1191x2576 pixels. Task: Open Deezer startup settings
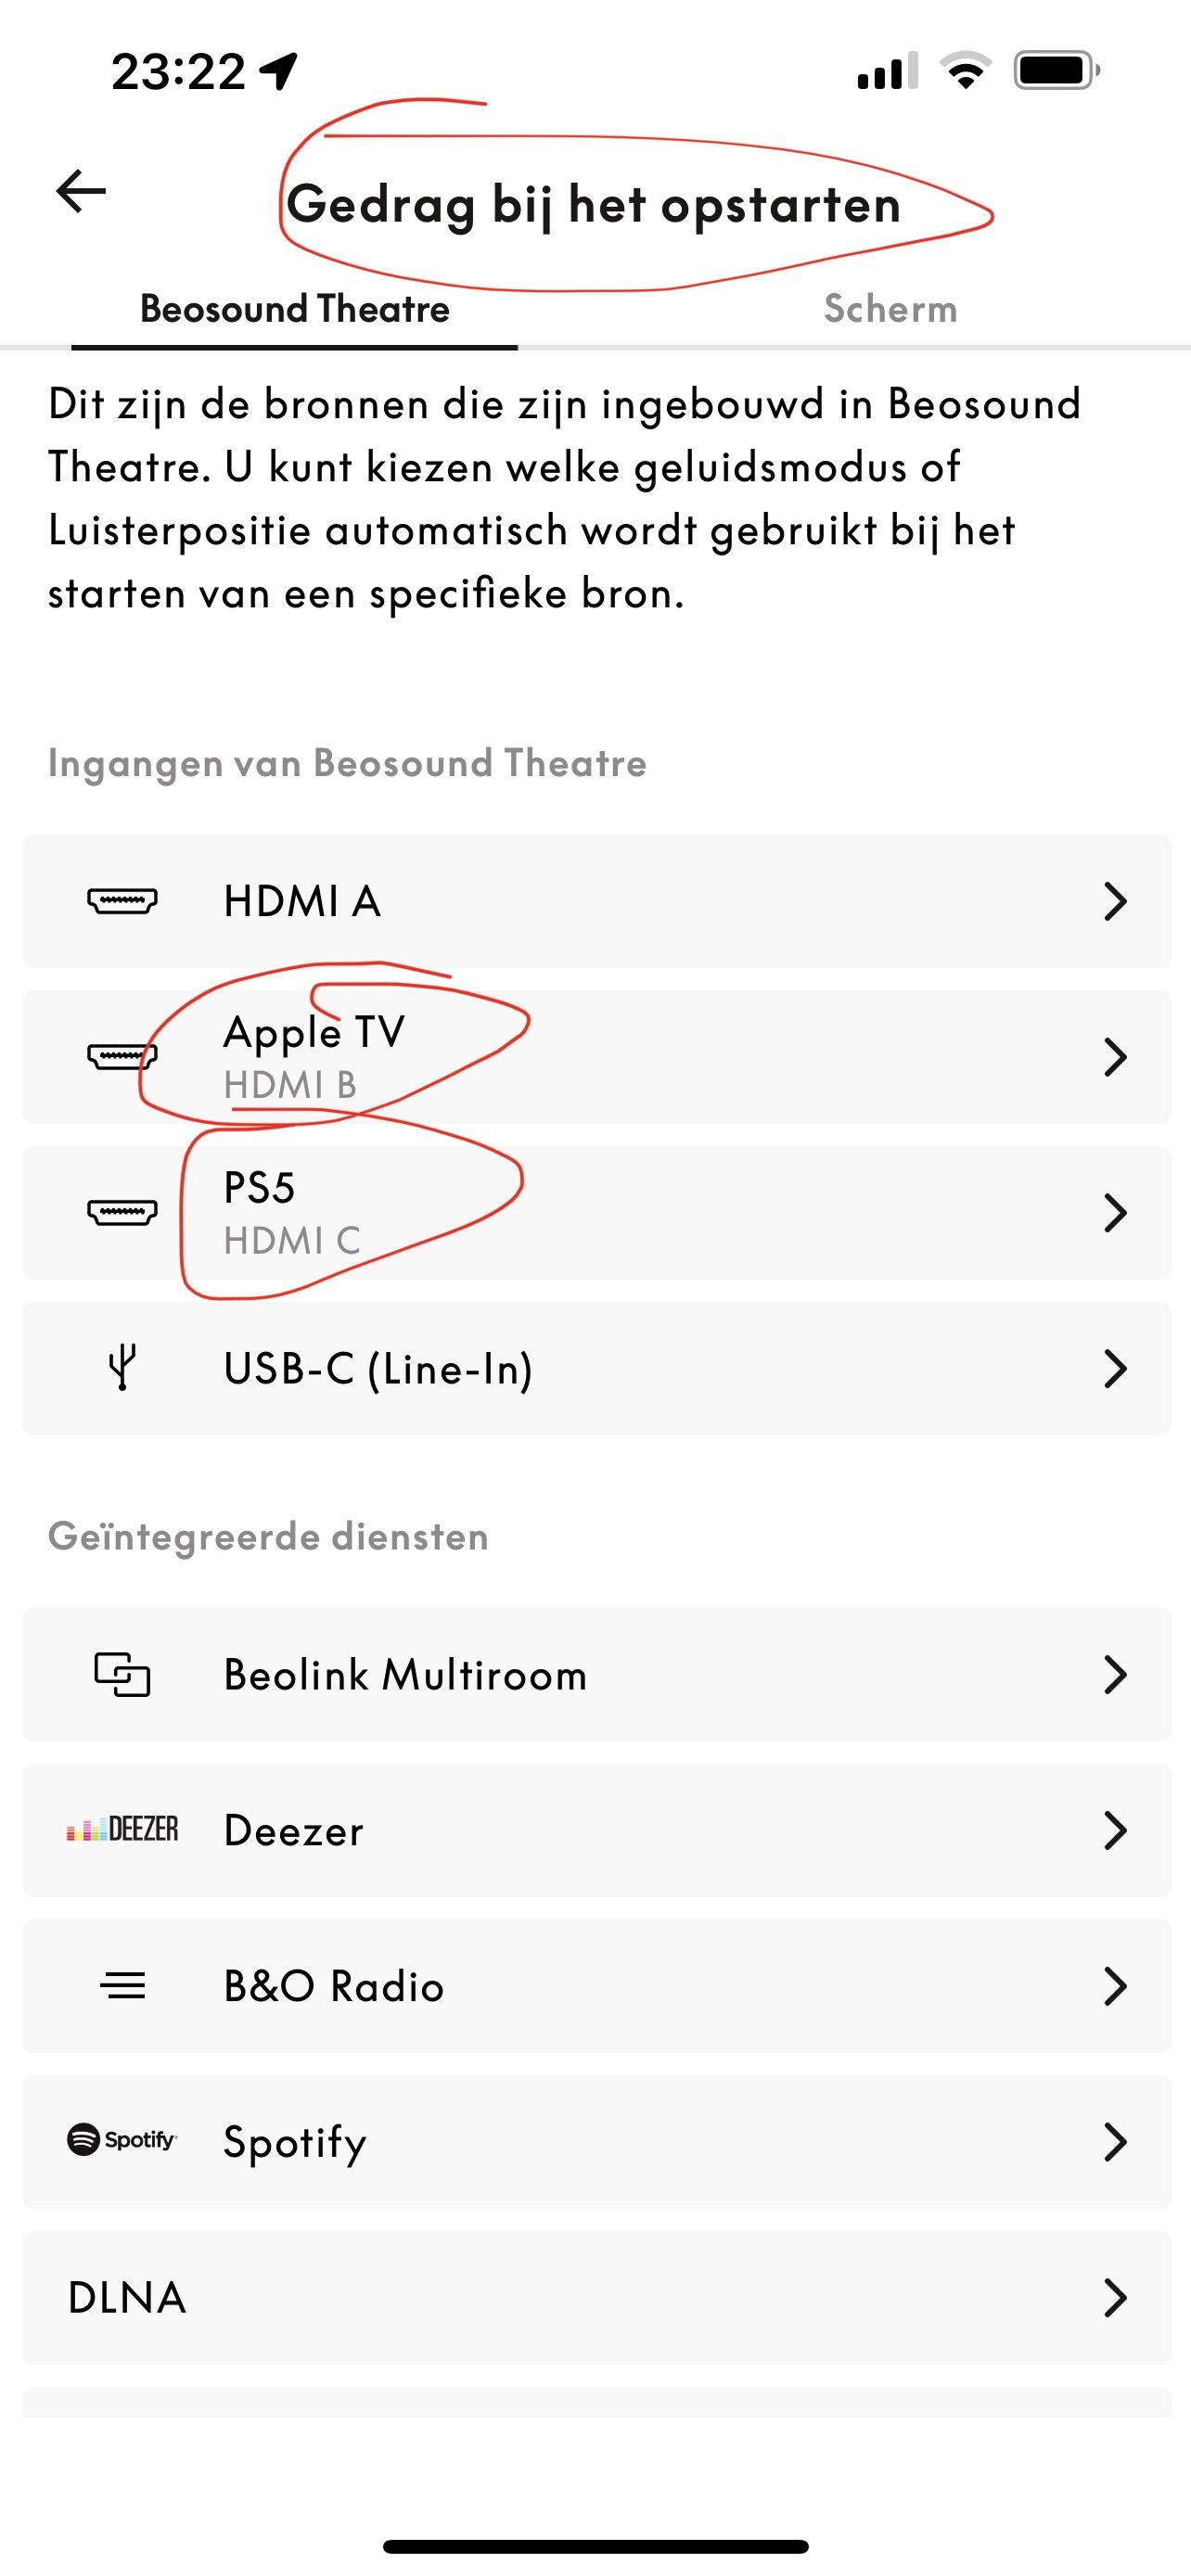[x=596, y=1830]
